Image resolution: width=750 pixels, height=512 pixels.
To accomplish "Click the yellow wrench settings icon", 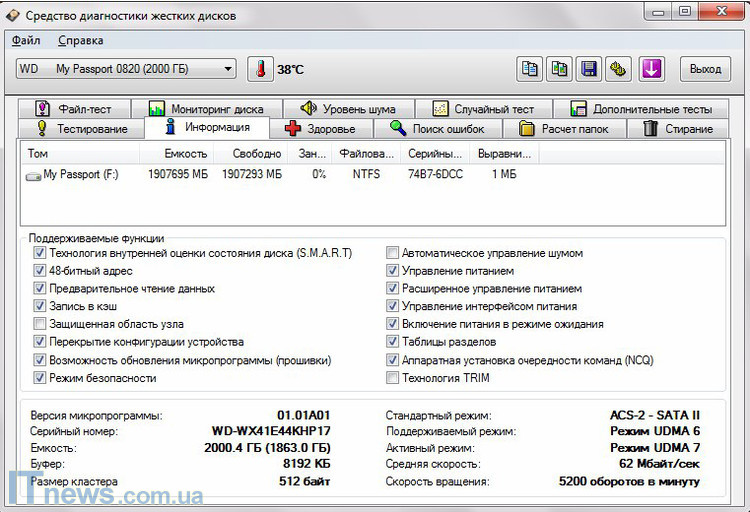I will pos(620,69).
